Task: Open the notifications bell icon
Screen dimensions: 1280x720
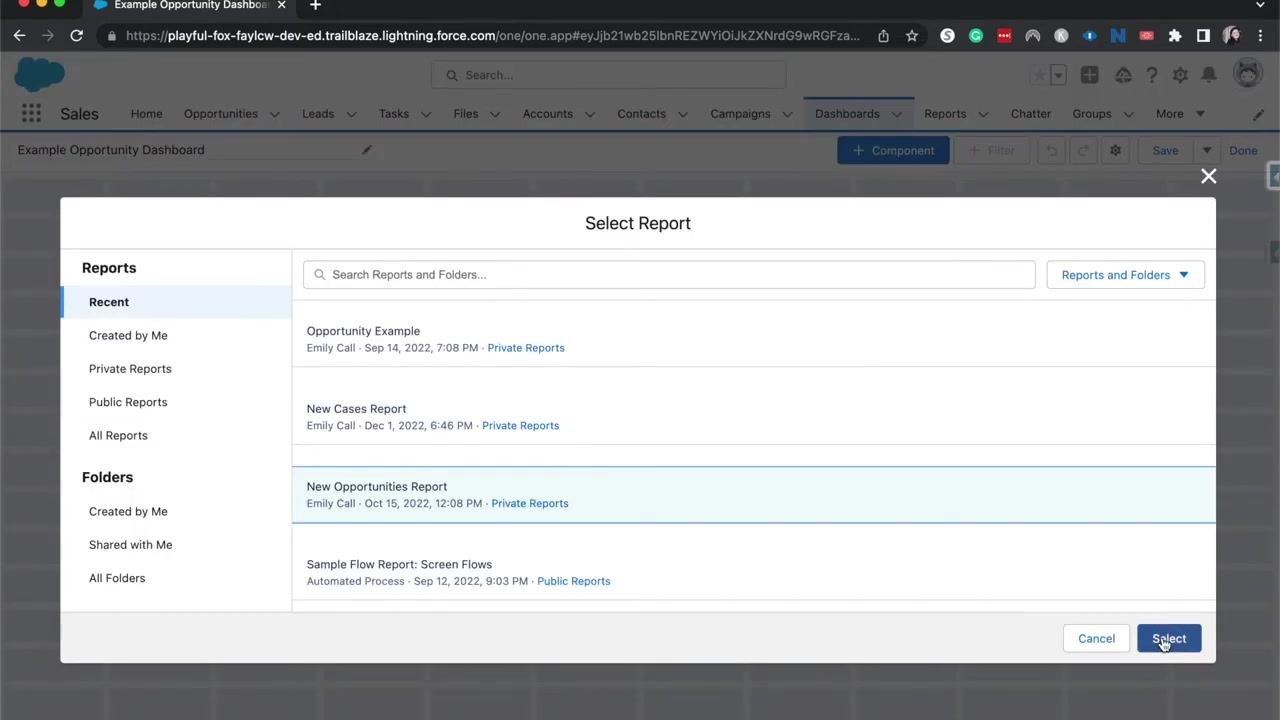Action: (x=1209, y=75)
